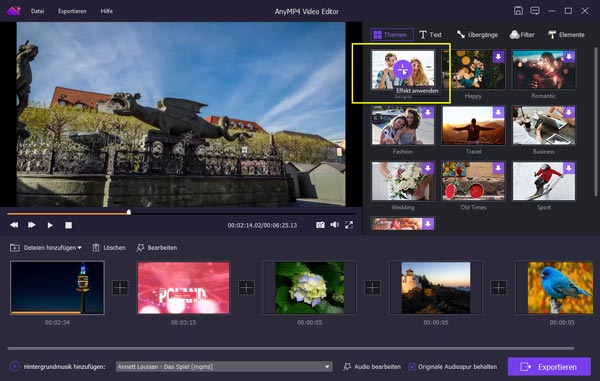Open the Hilfe menu

point(106,11)
